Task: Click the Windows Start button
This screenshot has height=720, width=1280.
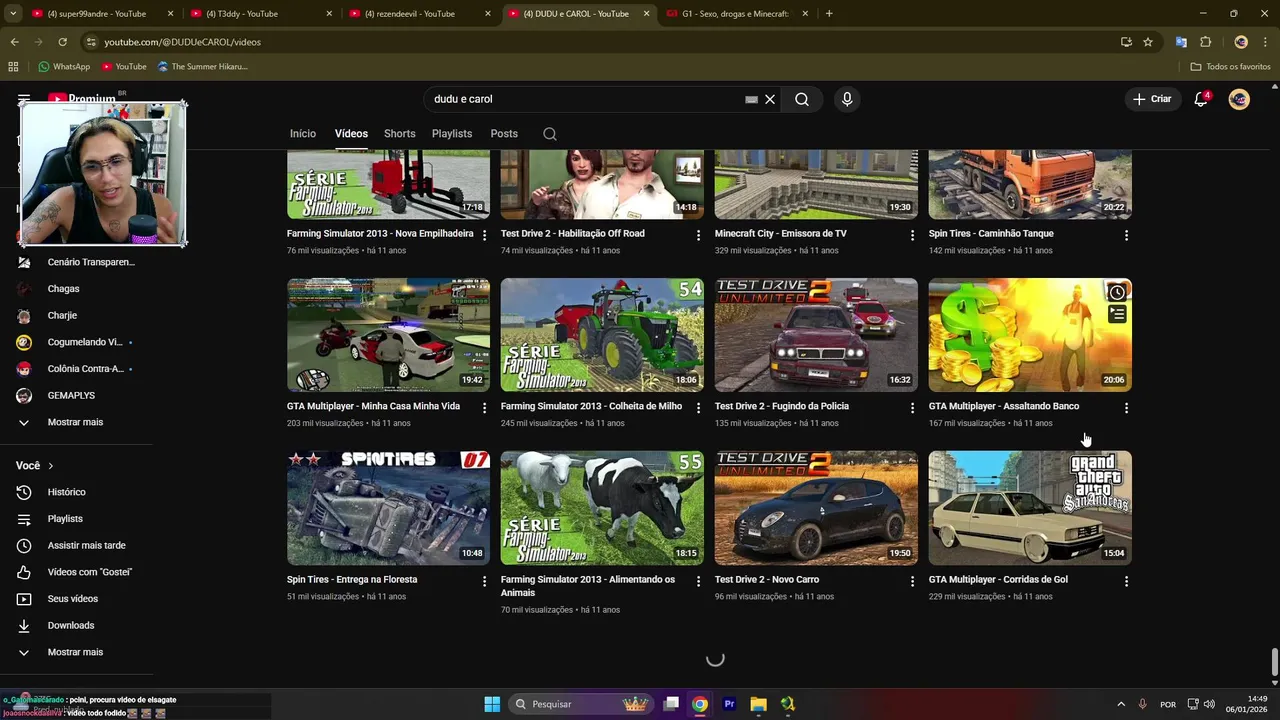Action: coord(492,704)
